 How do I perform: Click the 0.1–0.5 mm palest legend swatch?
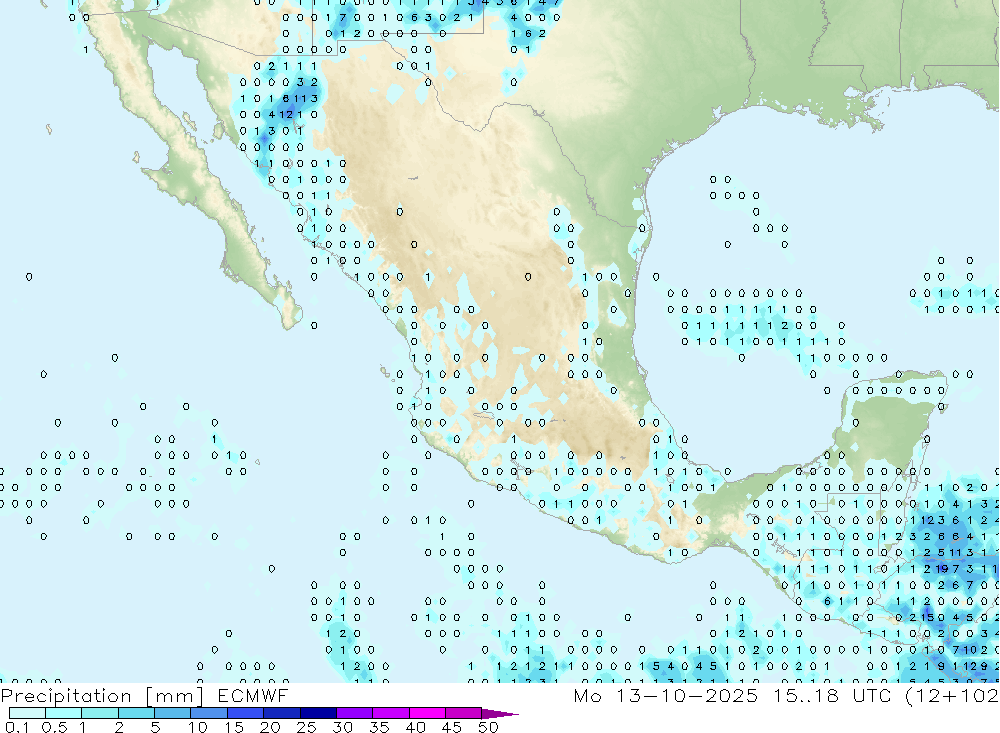[27, 713]
